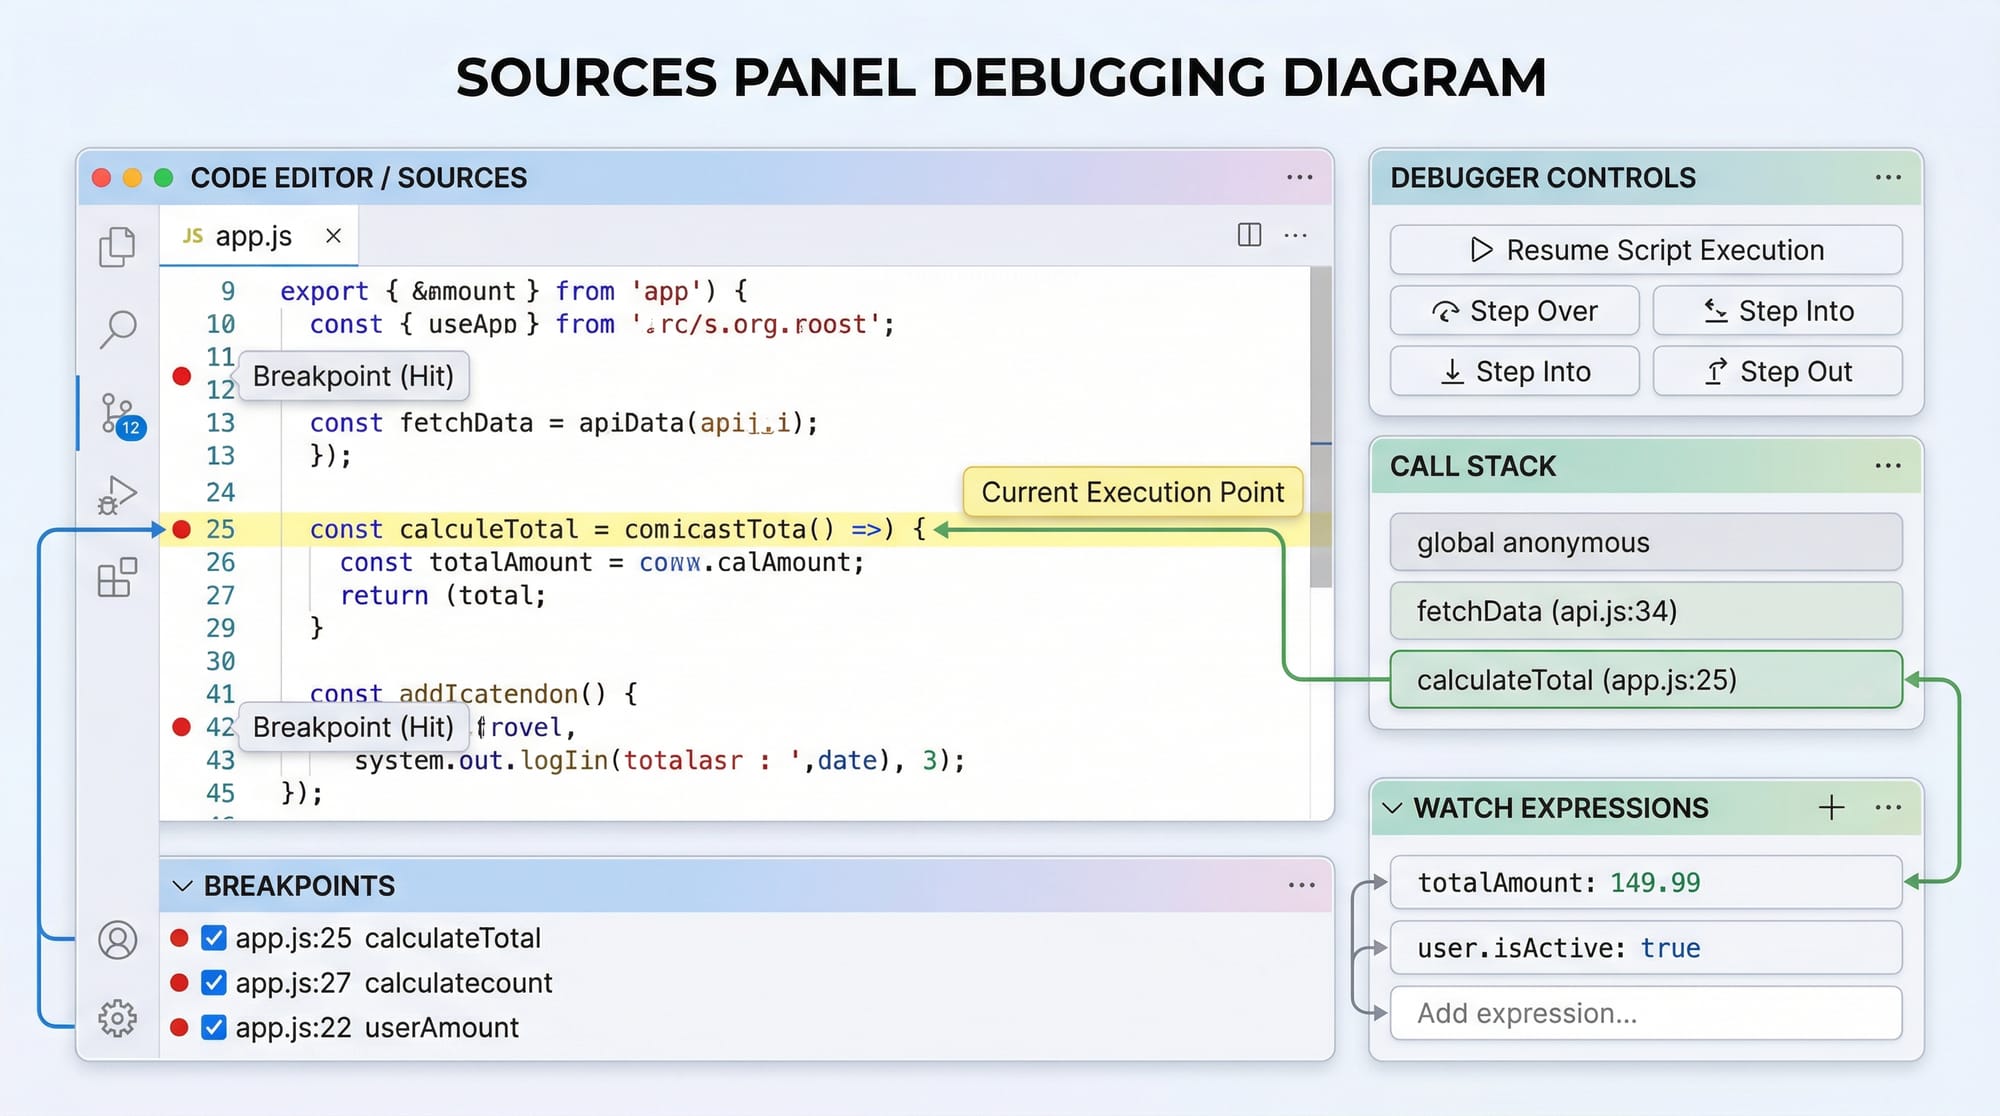
Task: Open Call Stack panel more options menu
Action: (x=1887, y=466)
